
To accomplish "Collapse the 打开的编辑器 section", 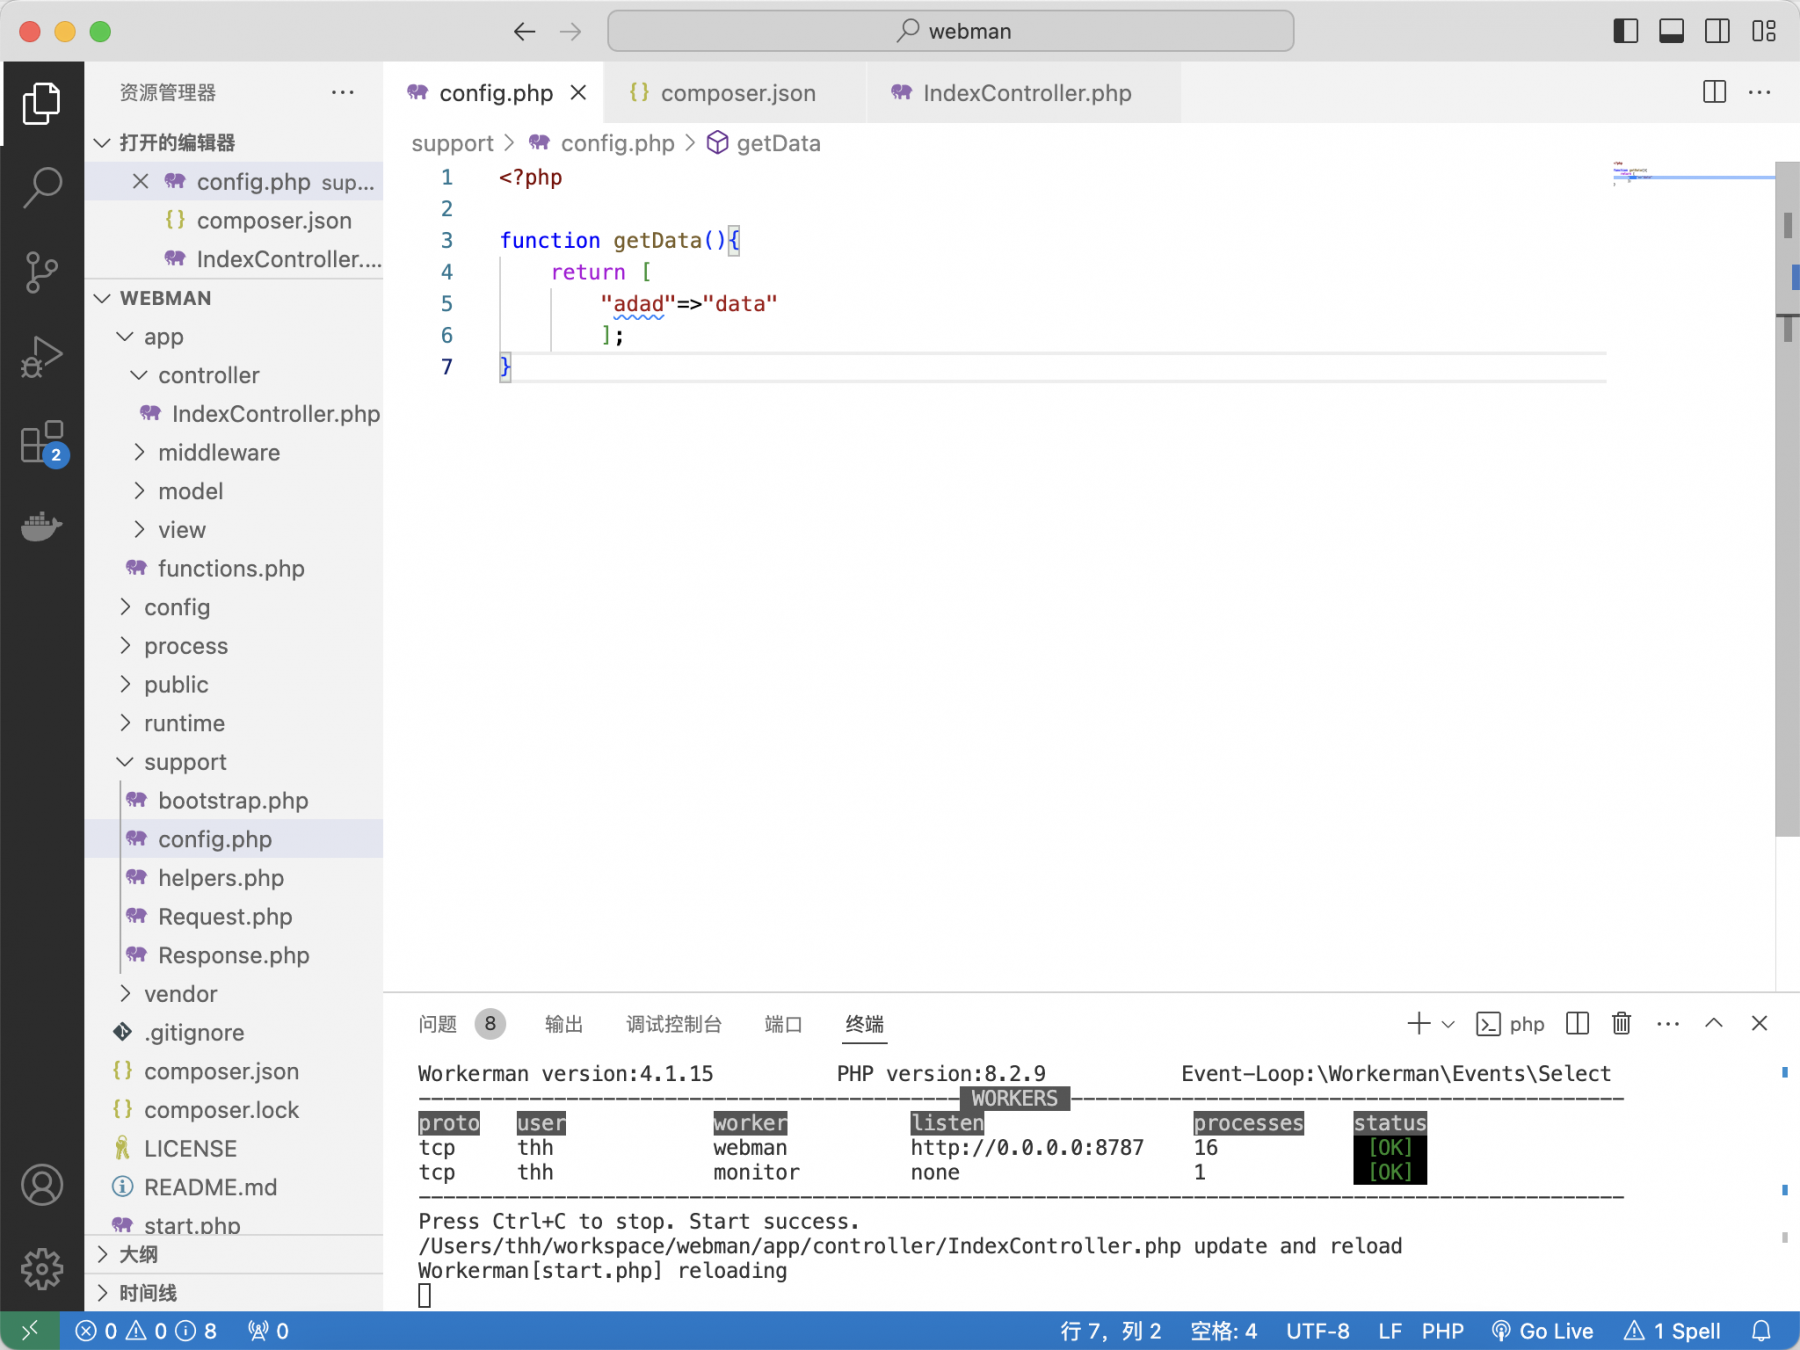I will (234, 142).
